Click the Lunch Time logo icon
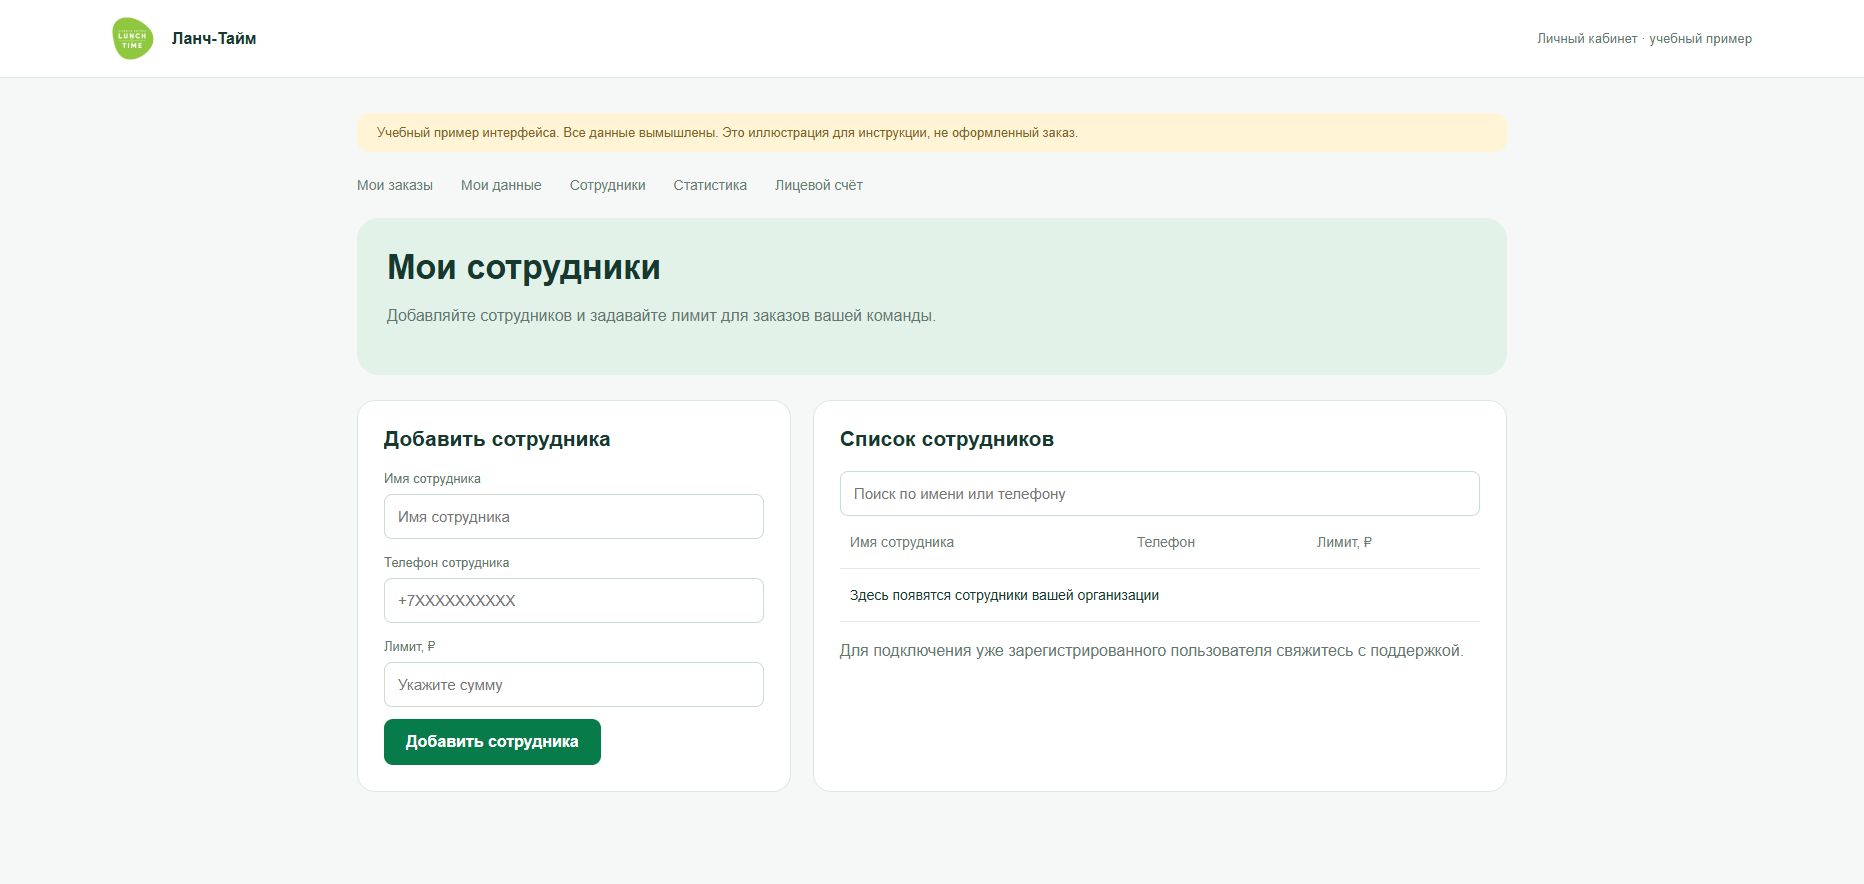This screenshot has height=884, width=1864. click(132, 38)
